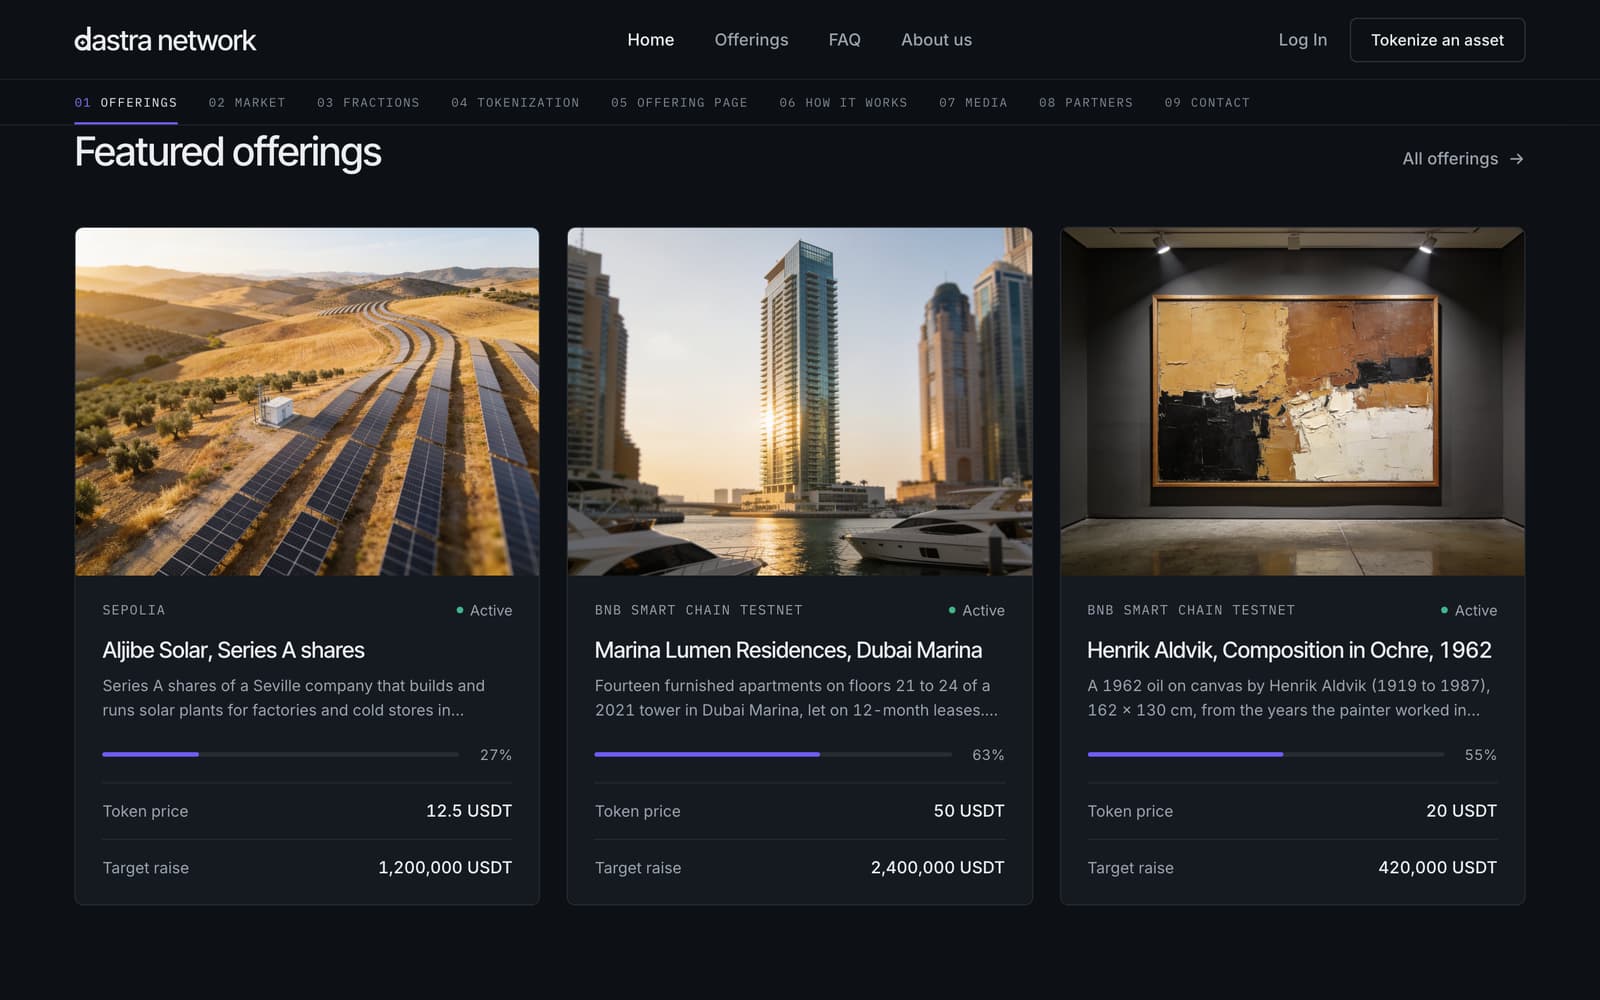The height and width of the screenshot is (1000, 1600).
Task: Go to the 04 Tokenization section
Action: [515, 103]
